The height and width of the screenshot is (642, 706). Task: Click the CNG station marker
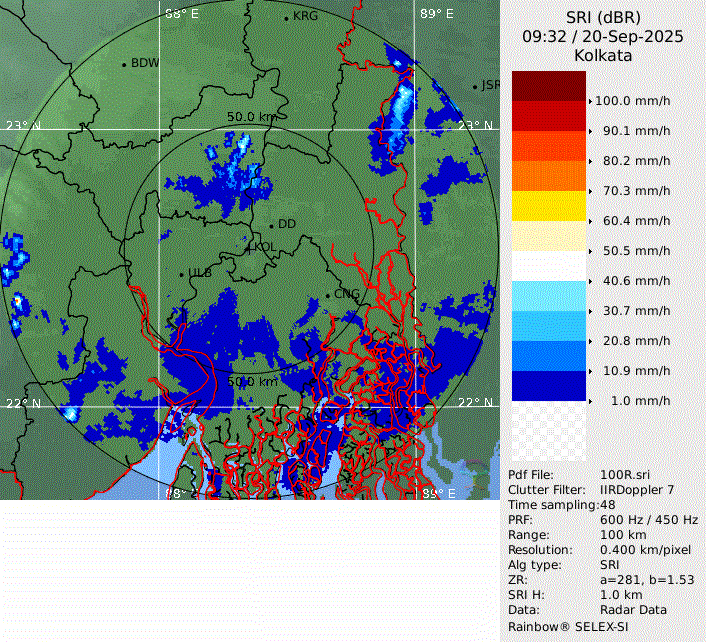coord(327,295)
